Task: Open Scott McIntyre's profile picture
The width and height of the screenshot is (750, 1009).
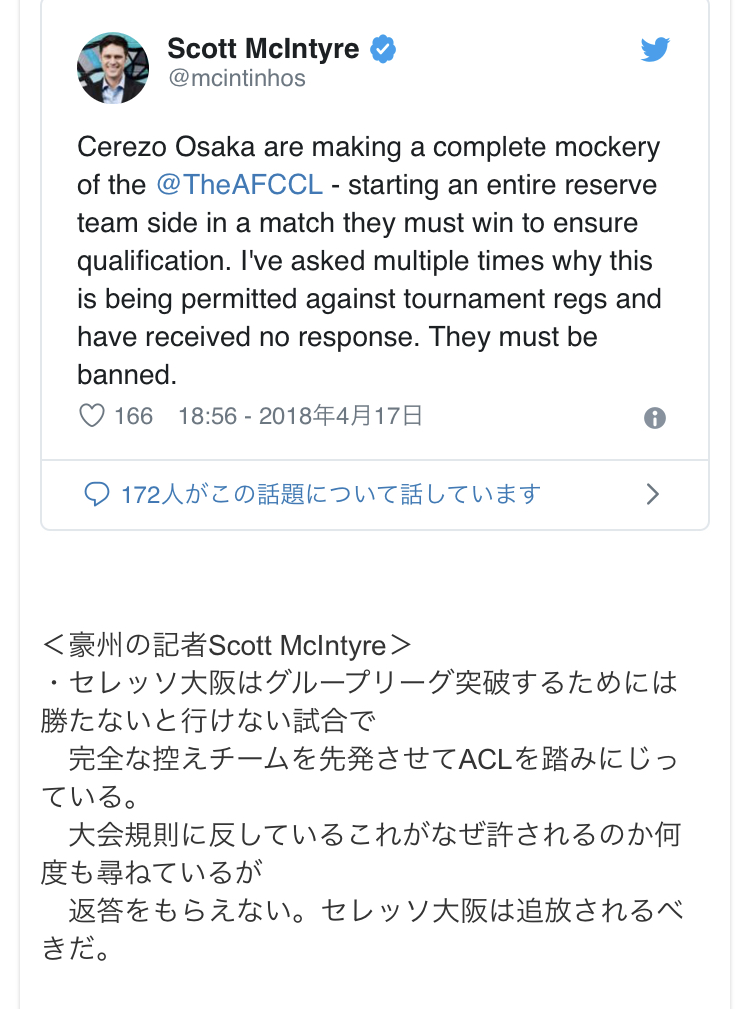Action: pyautogui.click(x=113, y=68)
